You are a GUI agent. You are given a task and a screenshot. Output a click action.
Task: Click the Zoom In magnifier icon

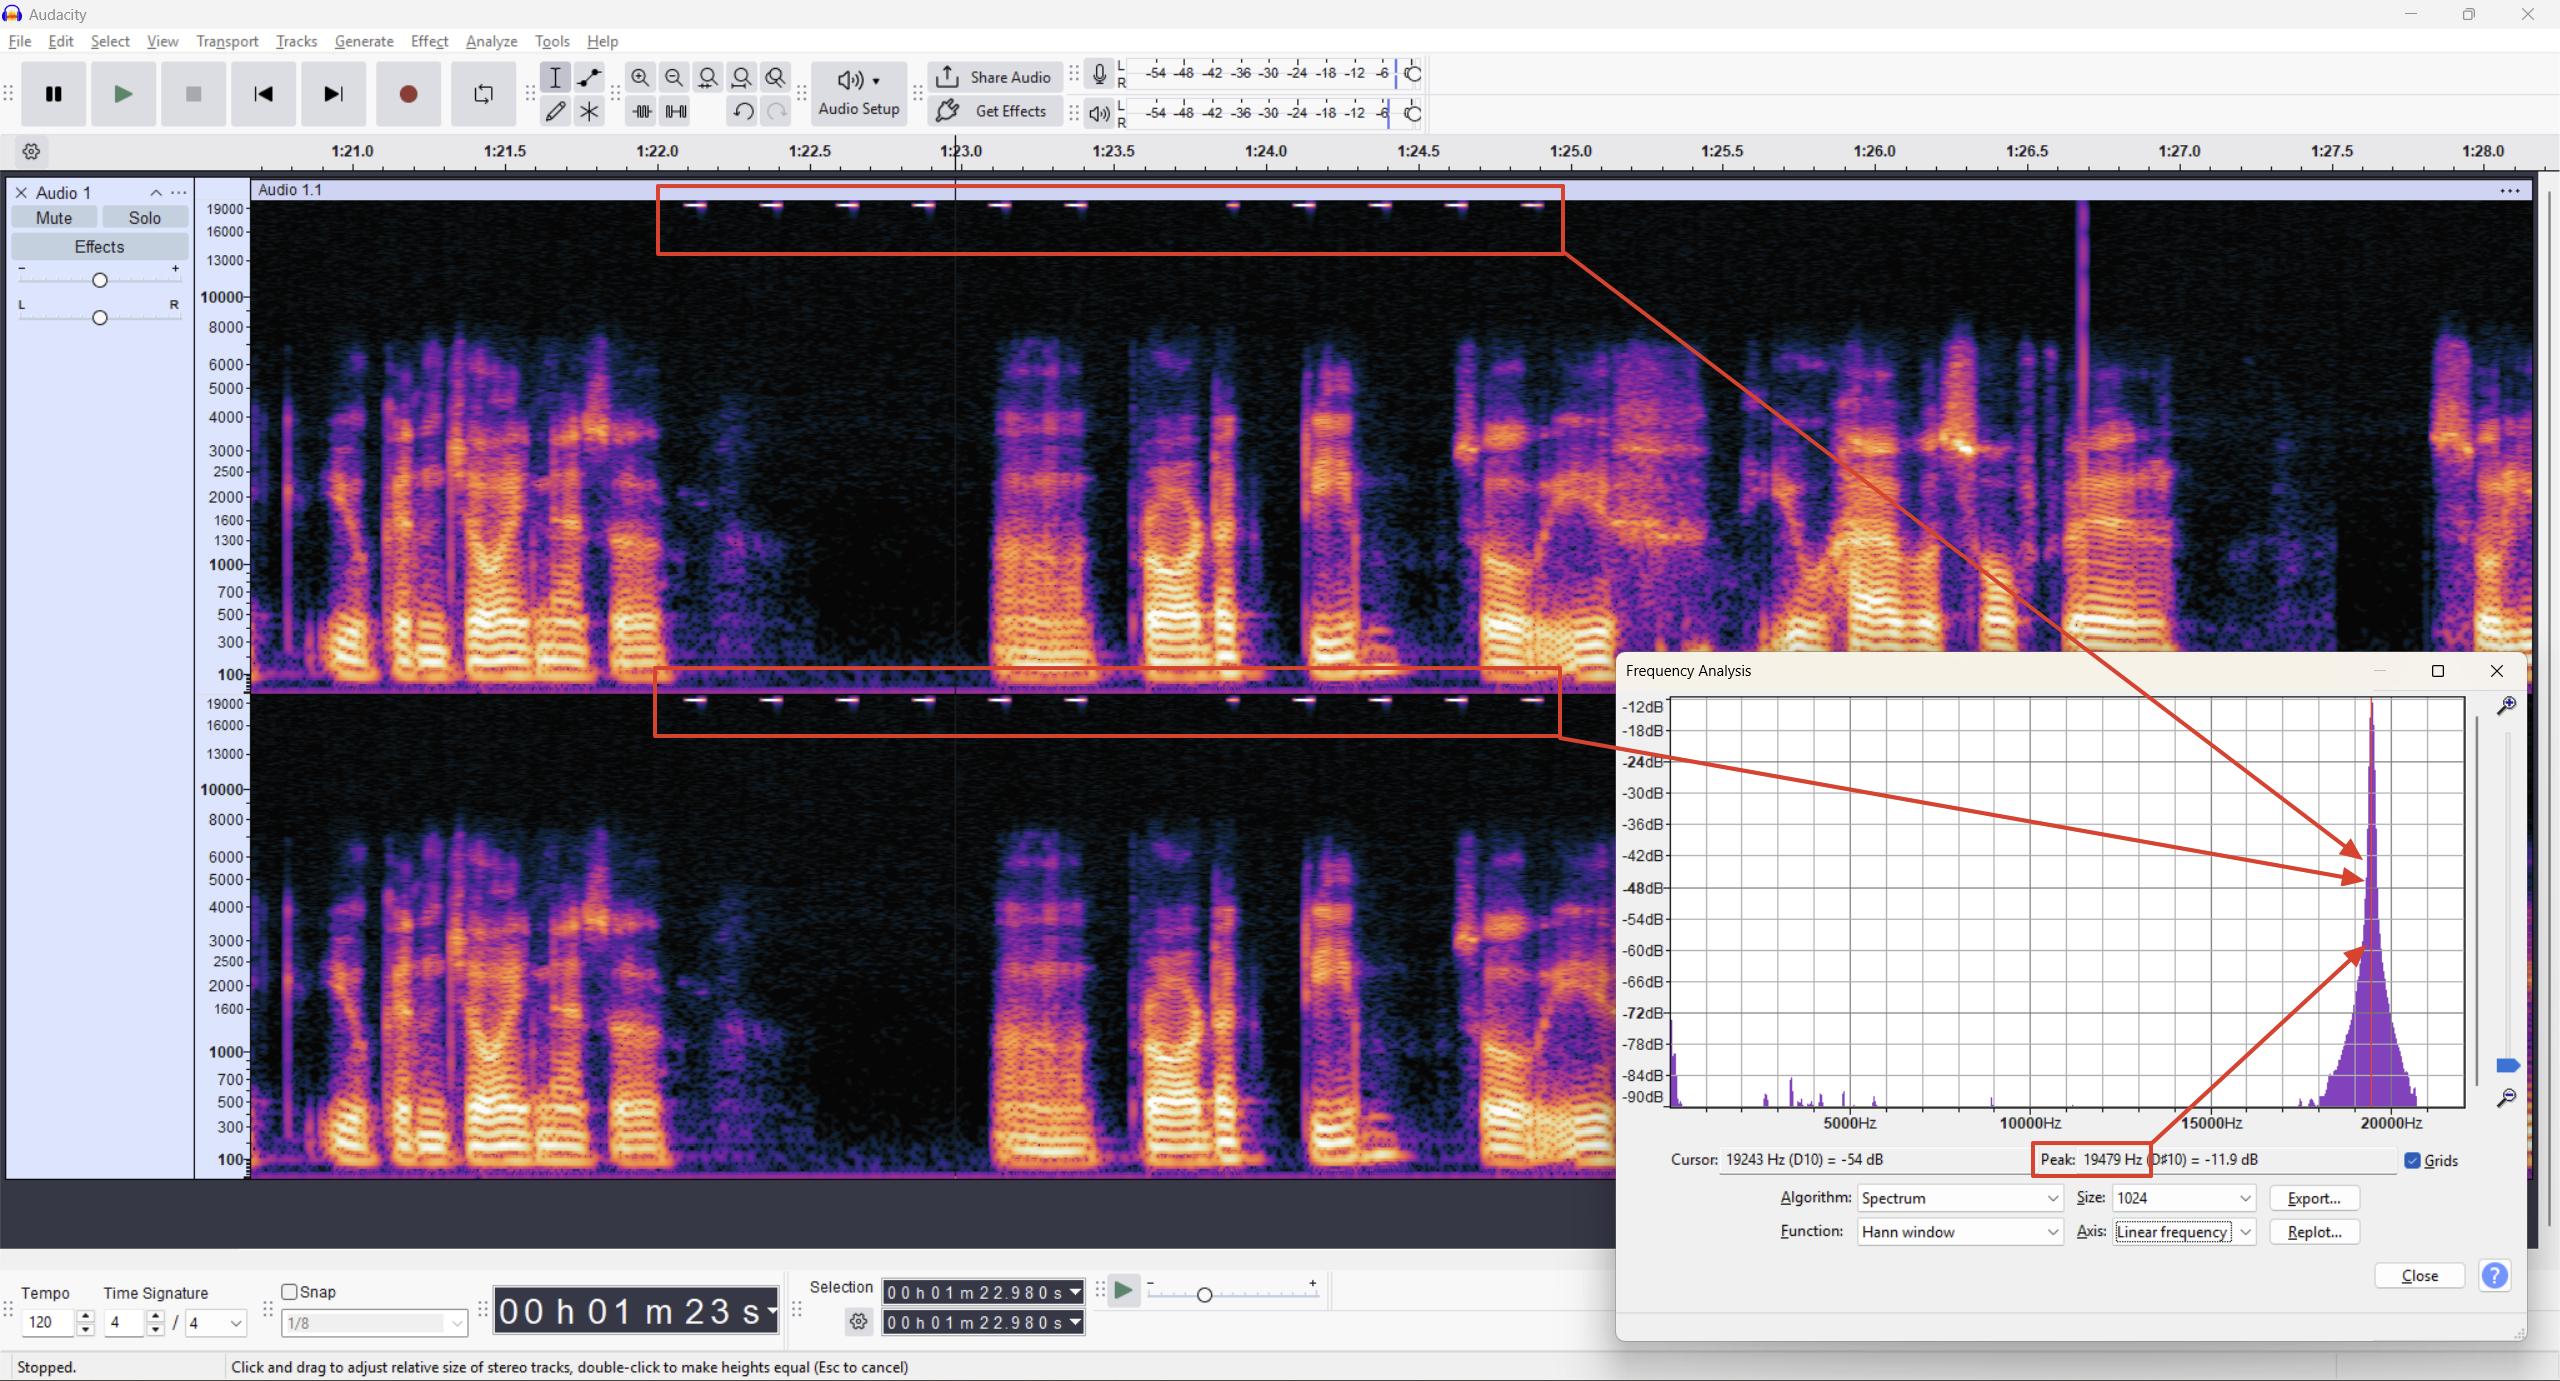tap(640, 77)
